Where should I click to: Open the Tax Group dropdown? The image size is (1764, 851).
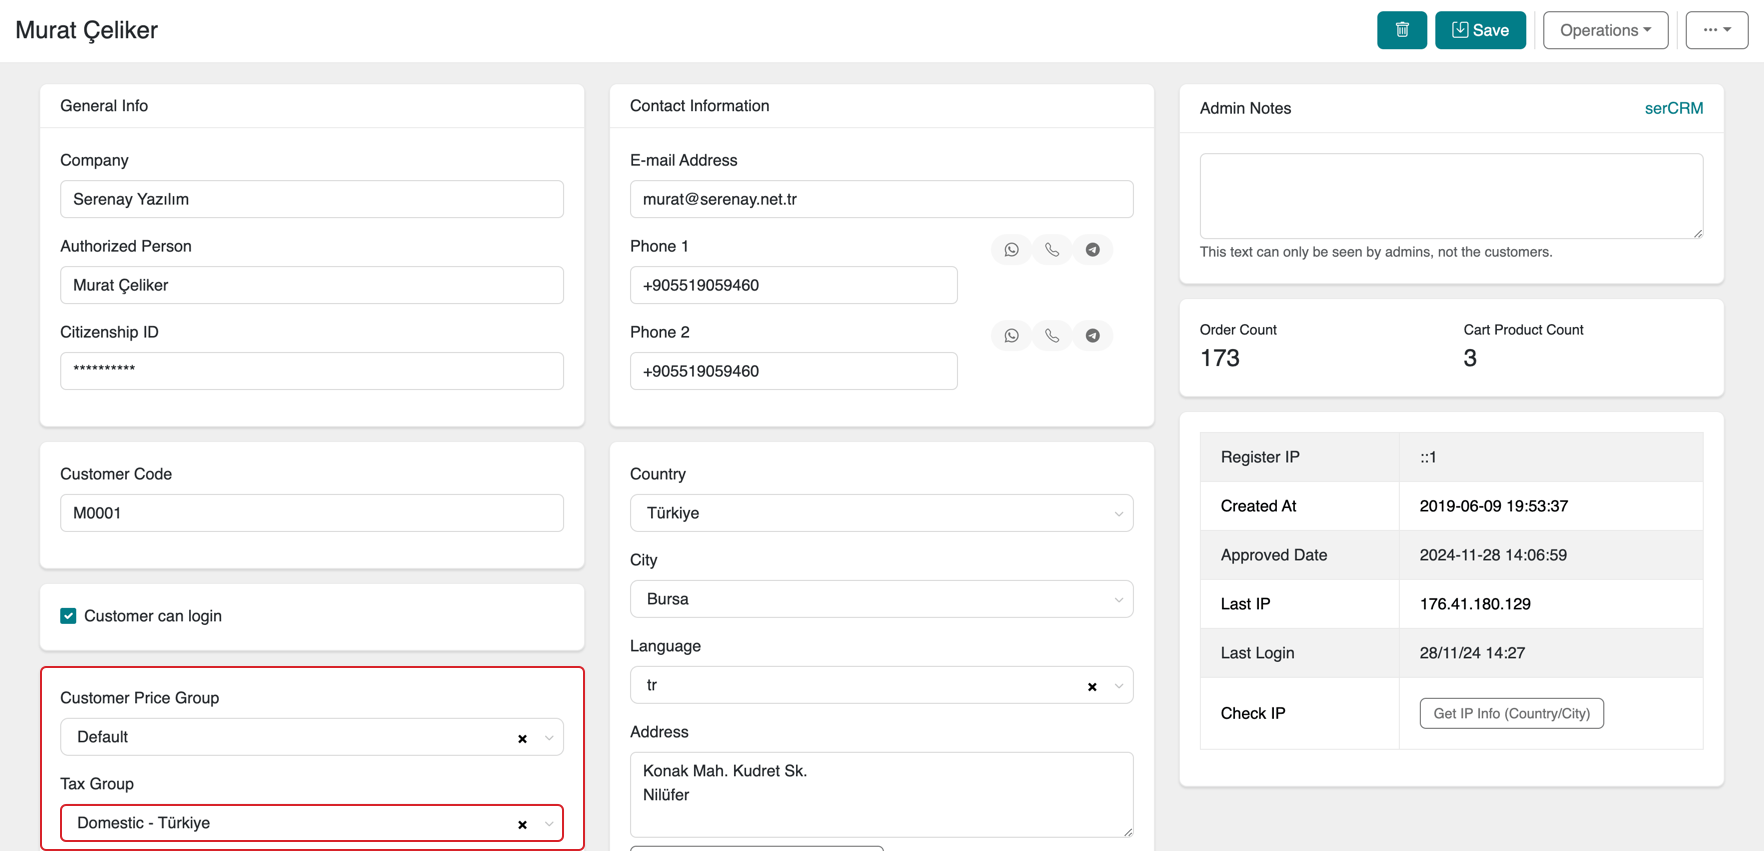pos(300,823)
